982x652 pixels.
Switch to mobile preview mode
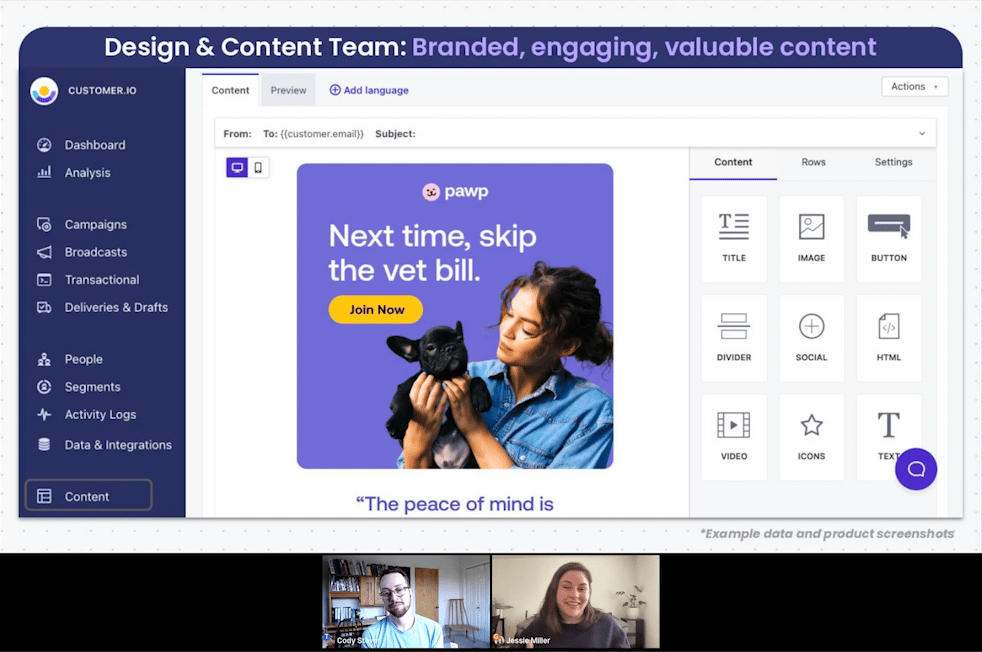pos(258,167)
